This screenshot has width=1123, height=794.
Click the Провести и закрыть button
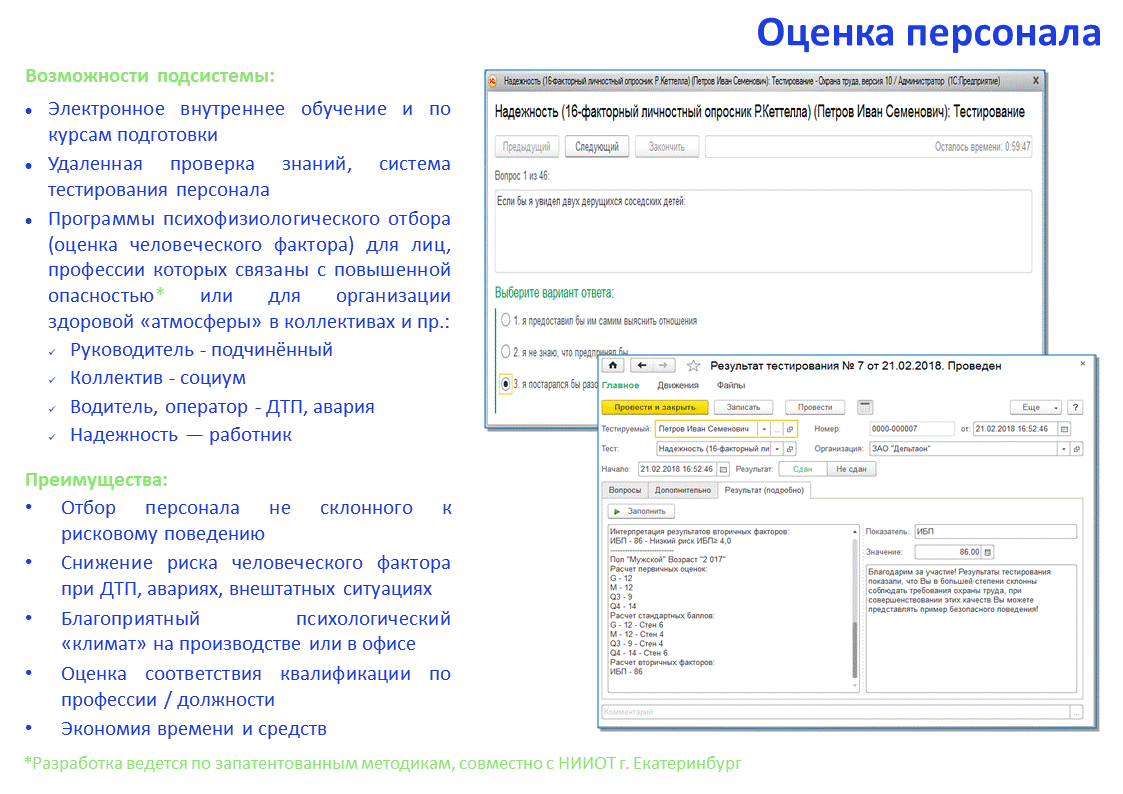click(x=655, y=407)
